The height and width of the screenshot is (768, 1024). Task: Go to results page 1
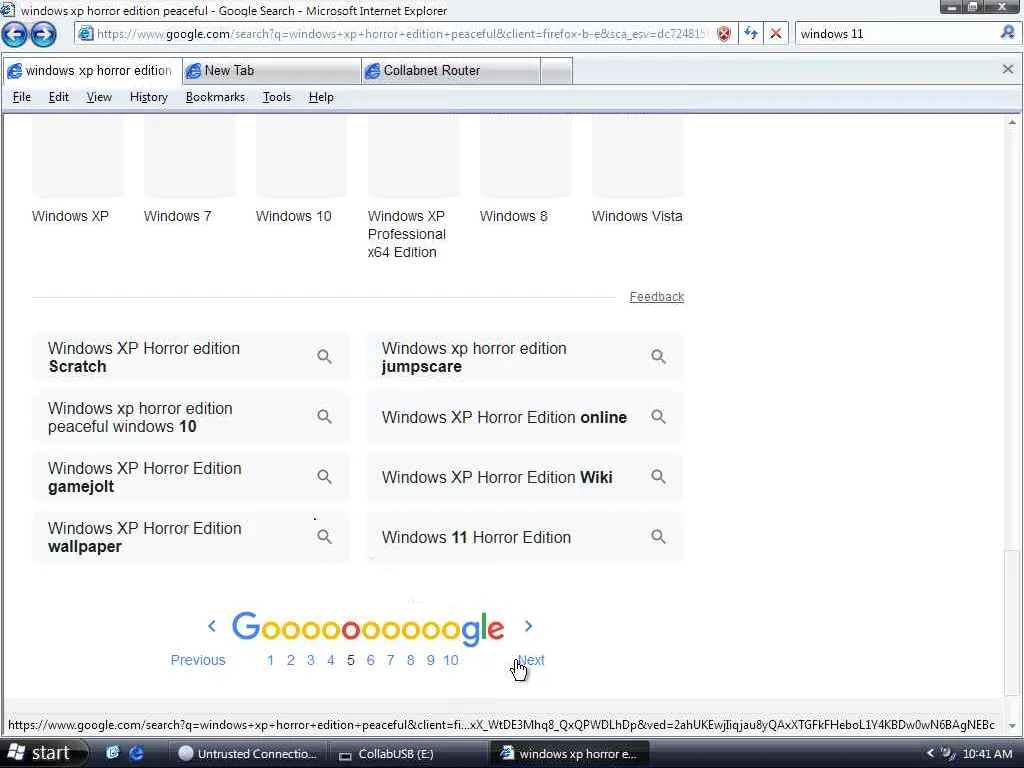click(x=270, y=660)
